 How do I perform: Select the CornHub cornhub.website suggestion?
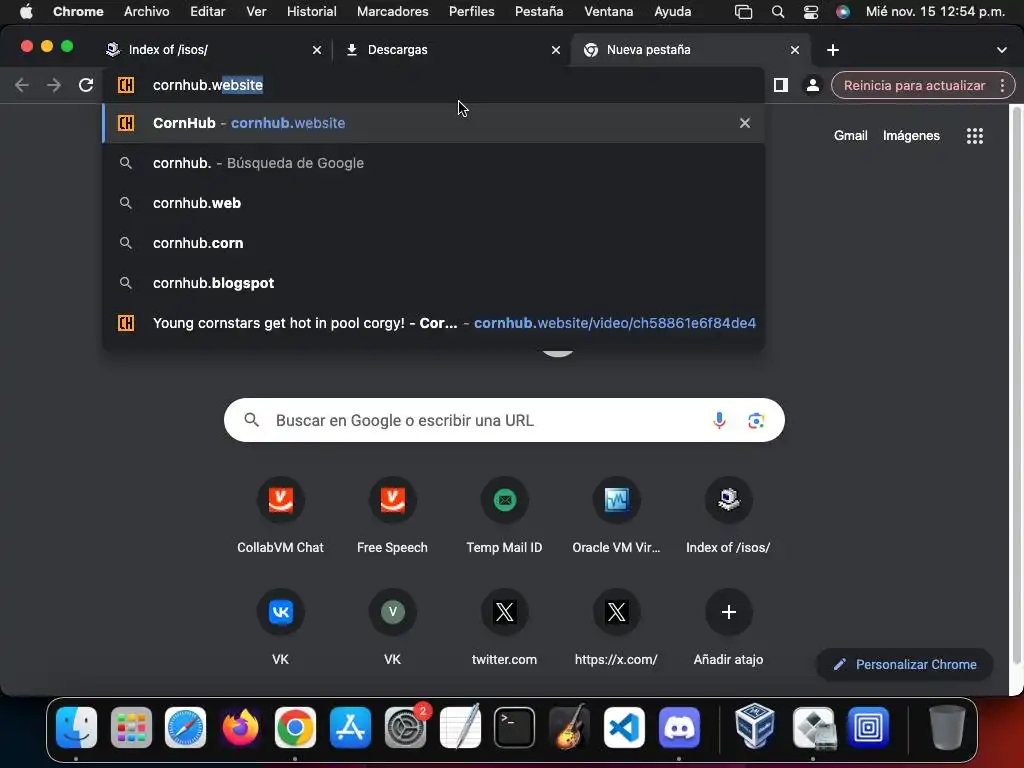click(x=434, y=123)
